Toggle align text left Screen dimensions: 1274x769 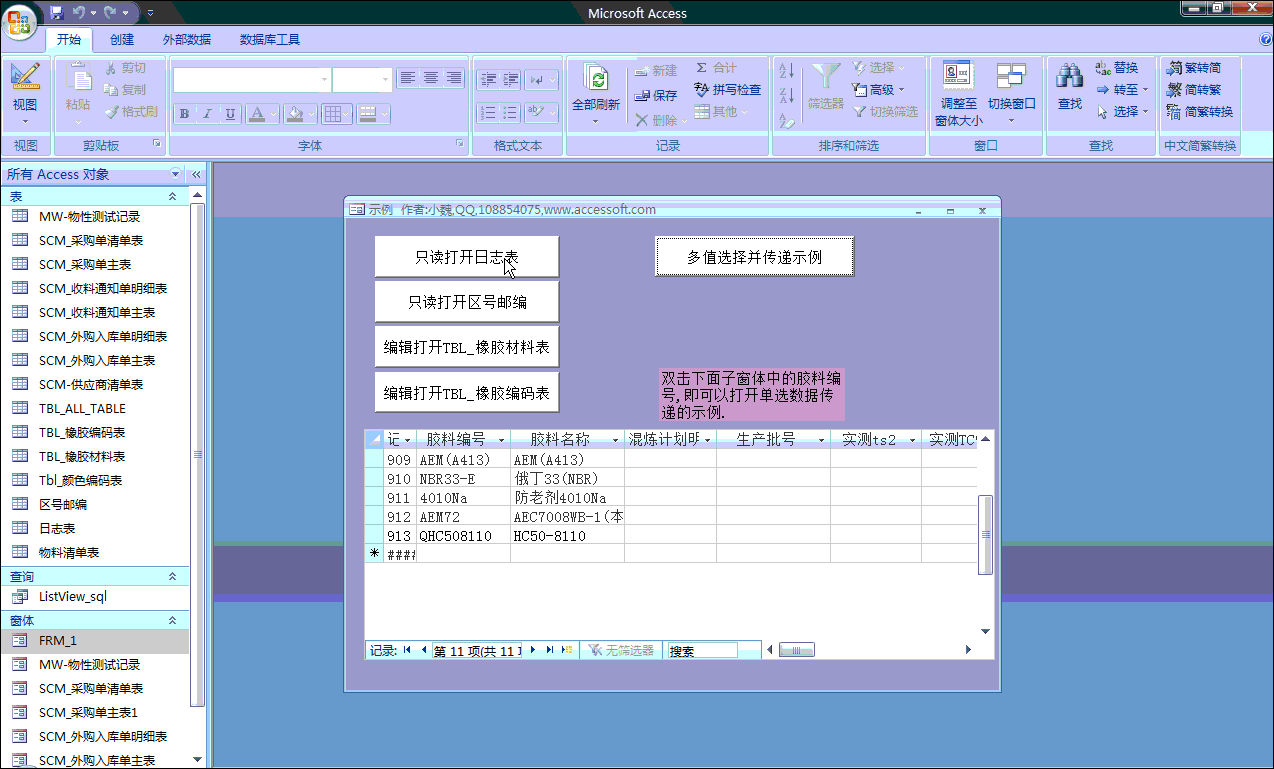[x=407, y=78]
